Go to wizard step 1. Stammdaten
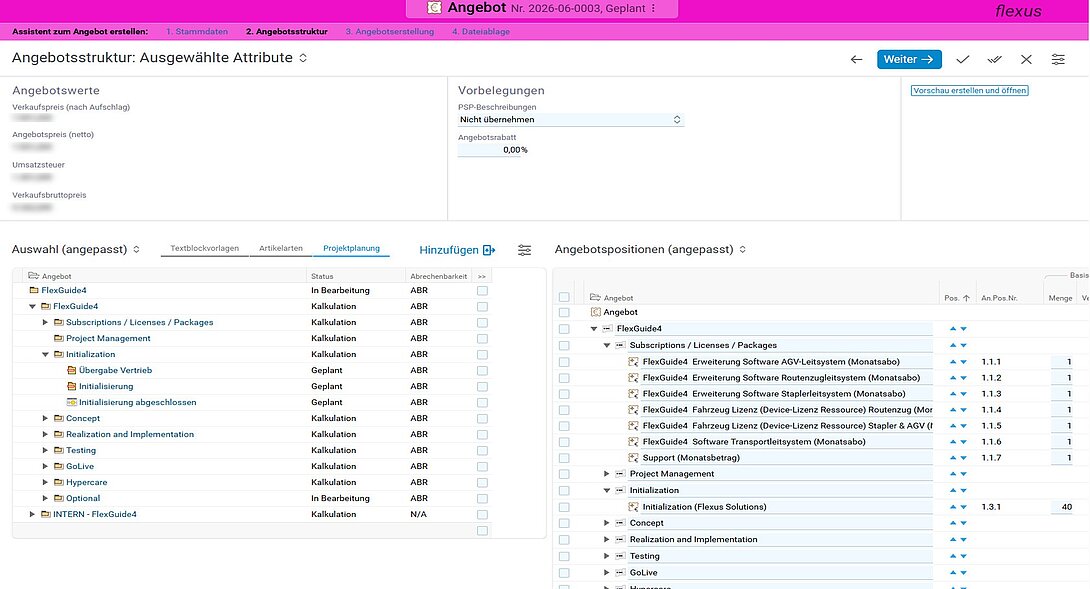Screen dimensions: 1090x589 click(x=197, y=32)
